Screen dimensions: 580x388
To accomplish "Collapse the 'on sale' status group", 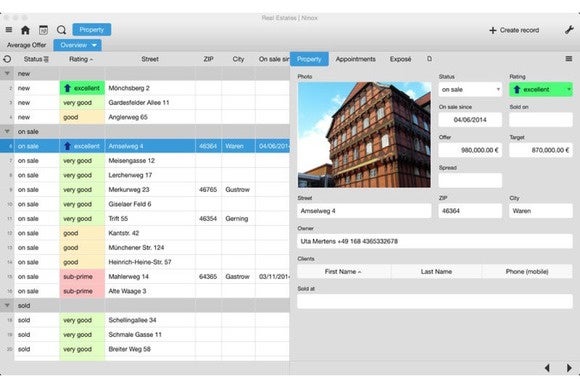I will coord(7,132).
